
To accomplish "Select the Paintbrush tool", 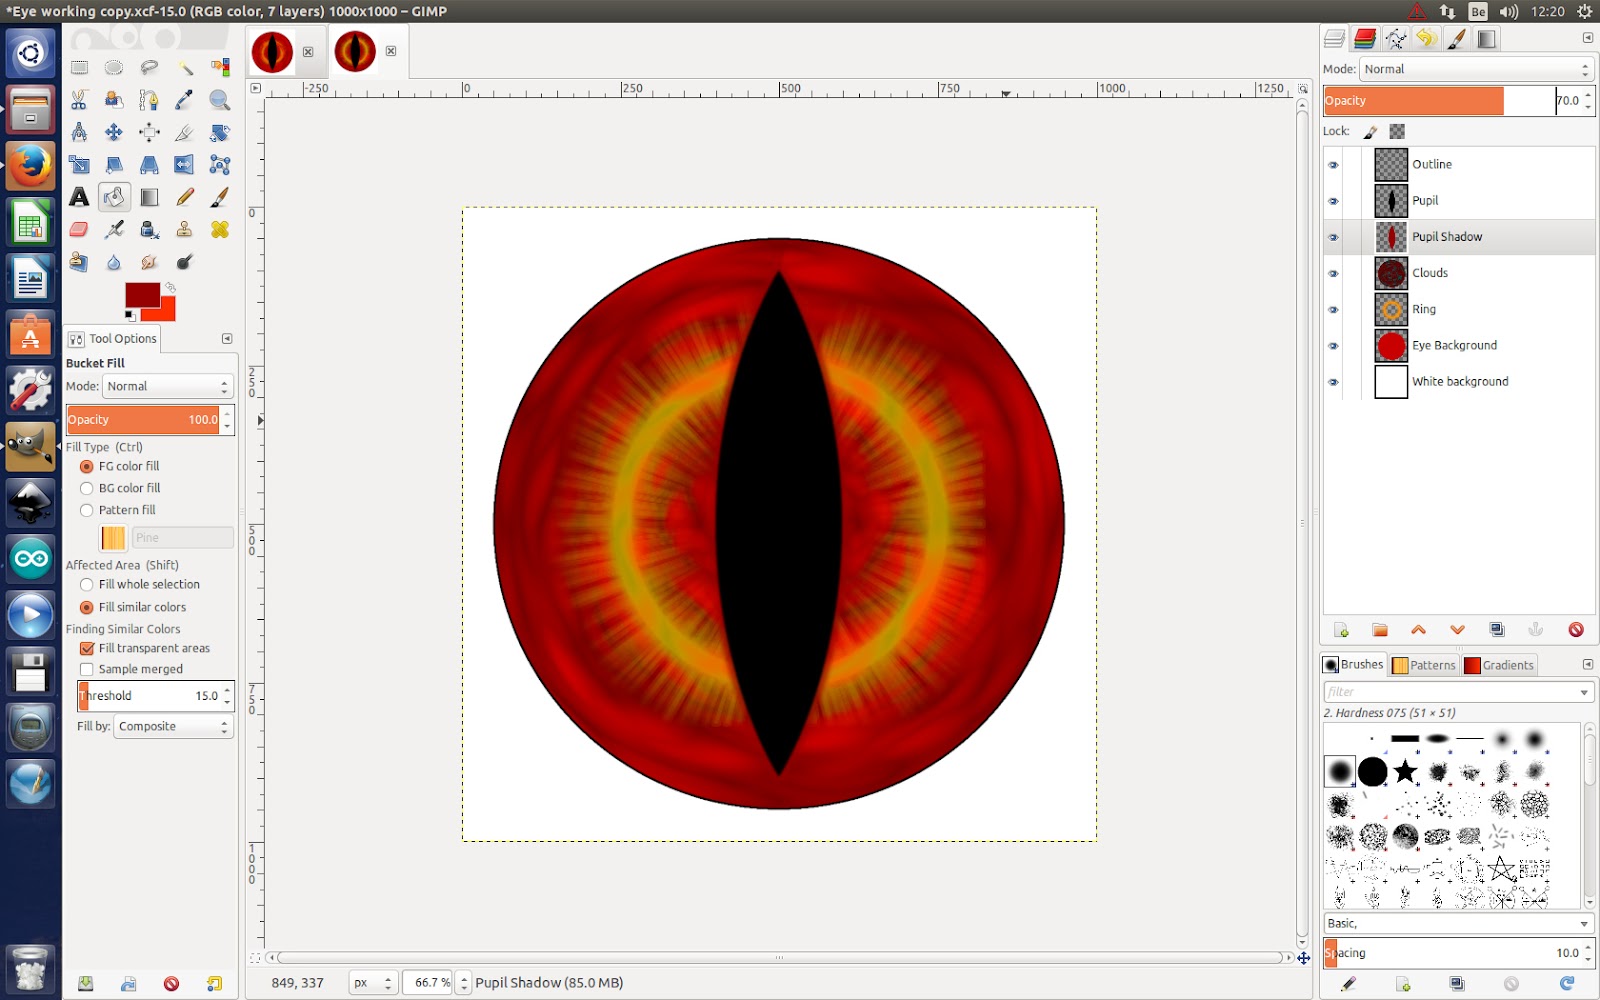I will [x=220, y=196].
